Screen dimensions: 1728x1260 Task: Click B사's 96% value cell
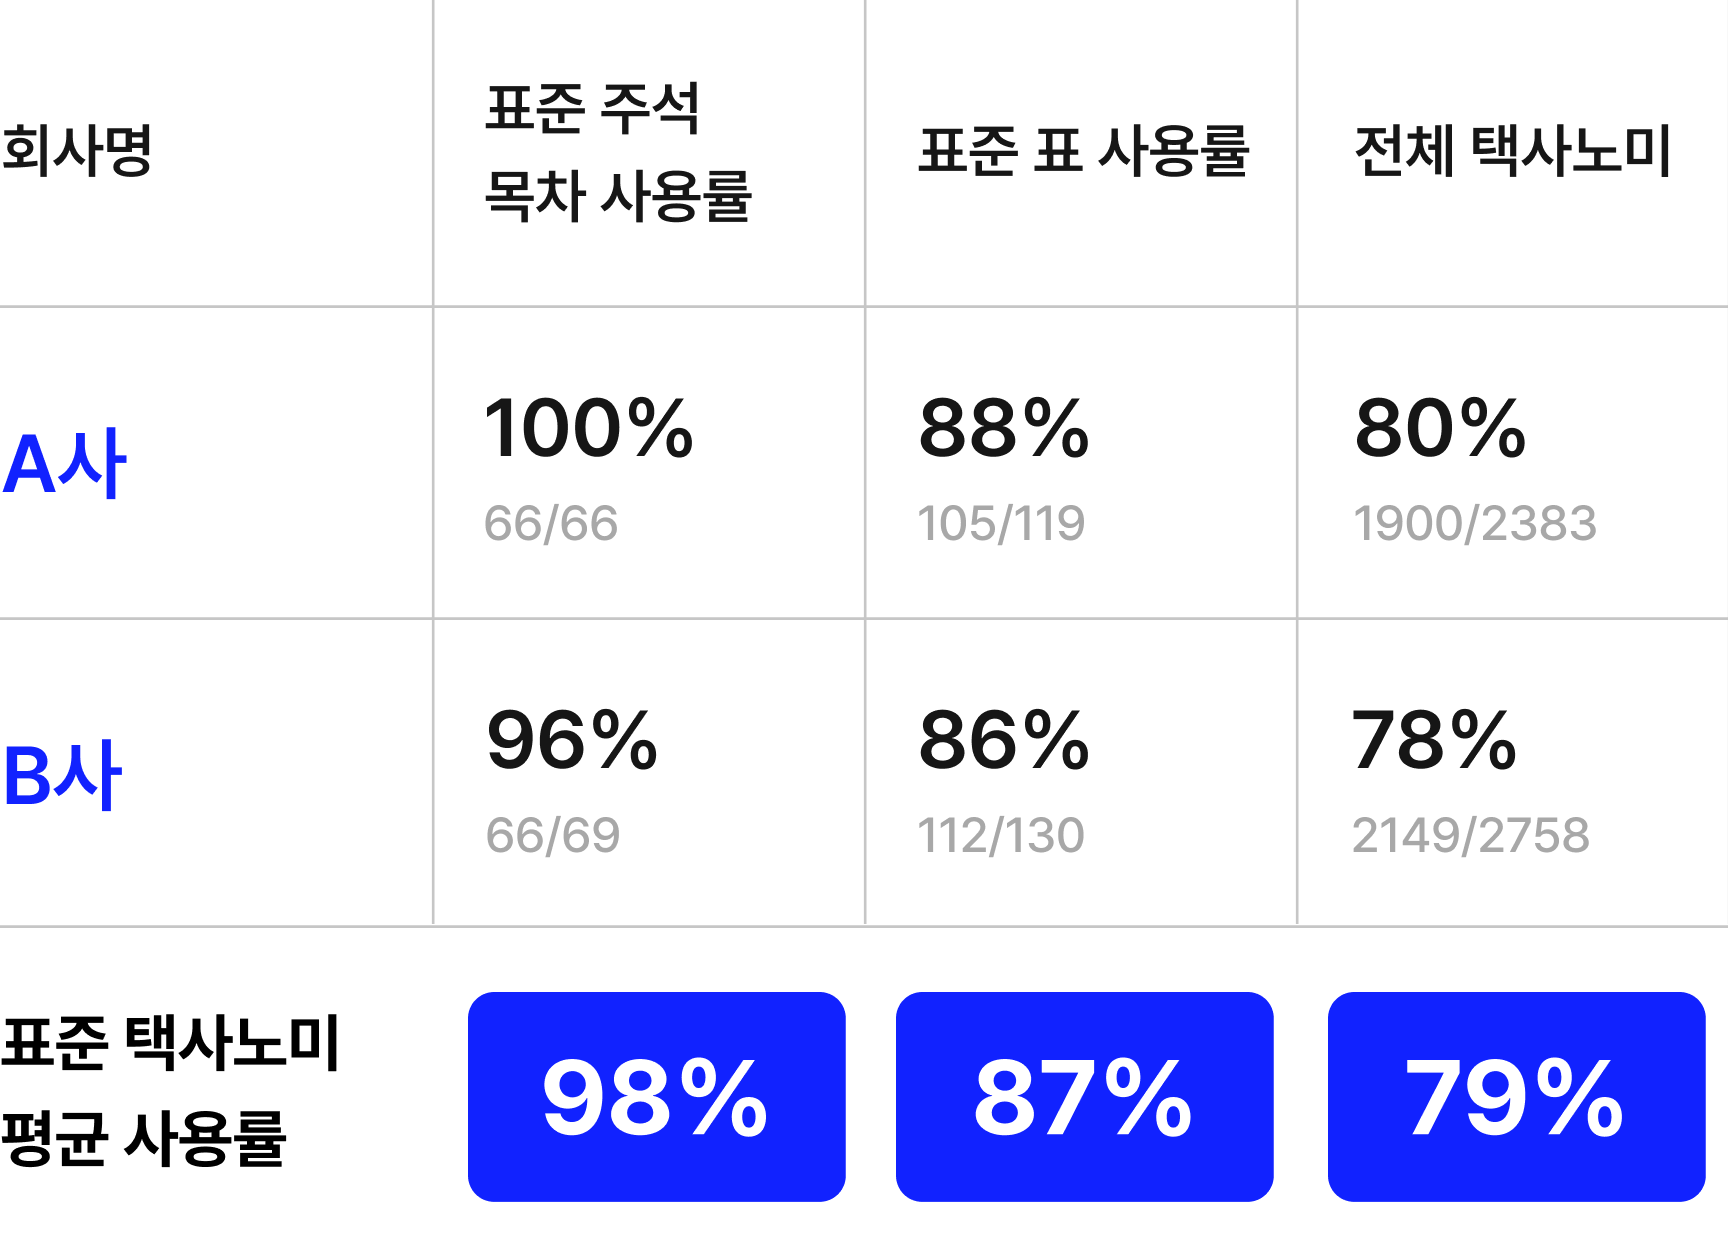[571, 740]
